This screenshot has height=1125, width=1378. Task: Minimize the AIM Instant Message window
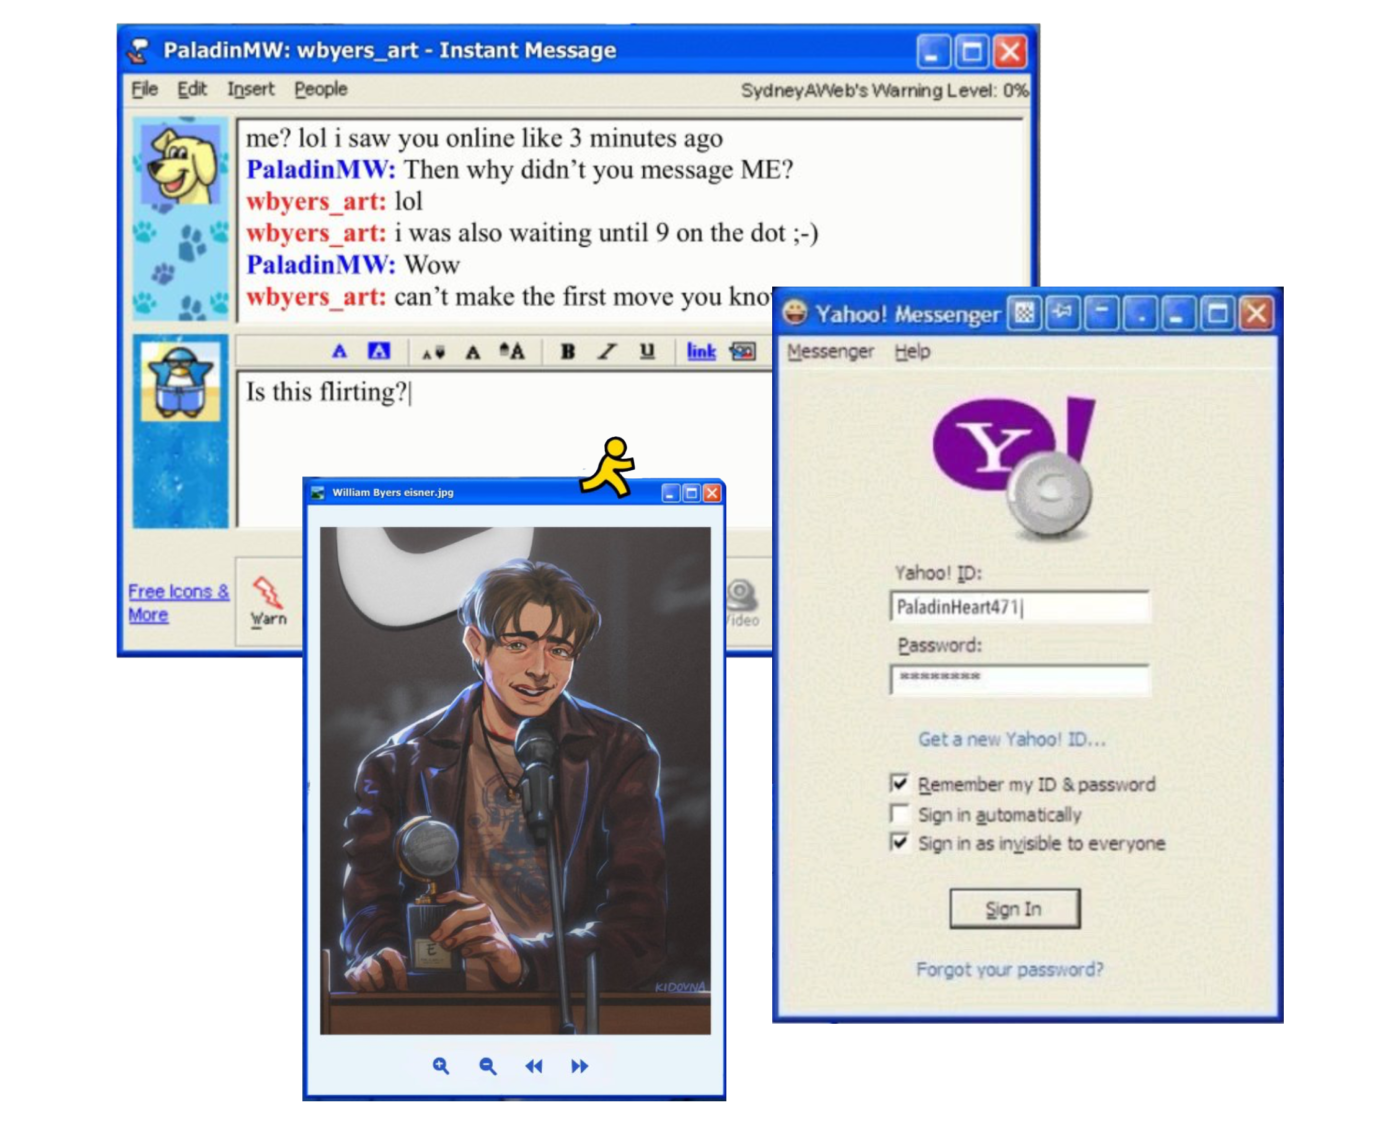coord(933,51)
